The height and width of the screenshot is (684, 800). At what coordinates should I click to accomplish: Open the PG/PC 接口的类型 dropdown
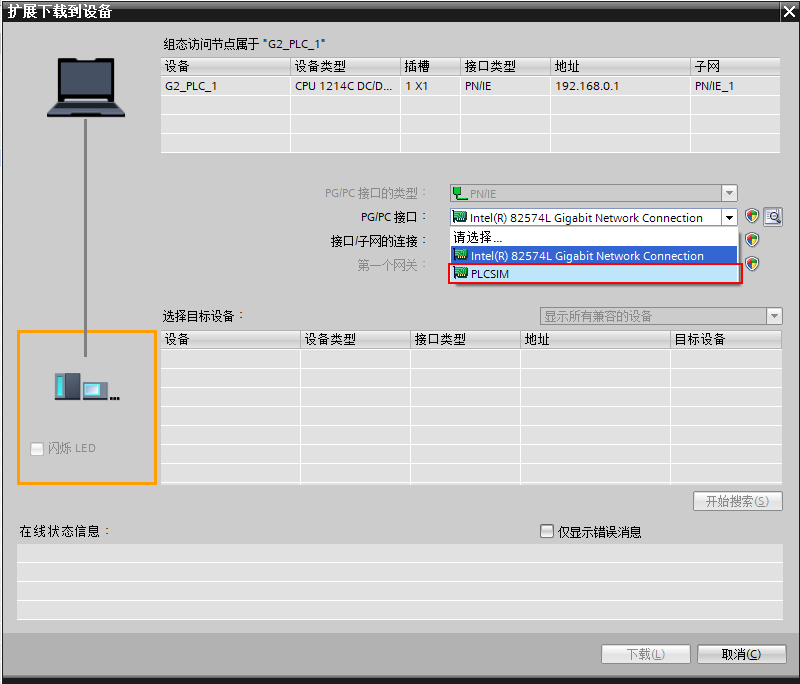pos(730,193)
